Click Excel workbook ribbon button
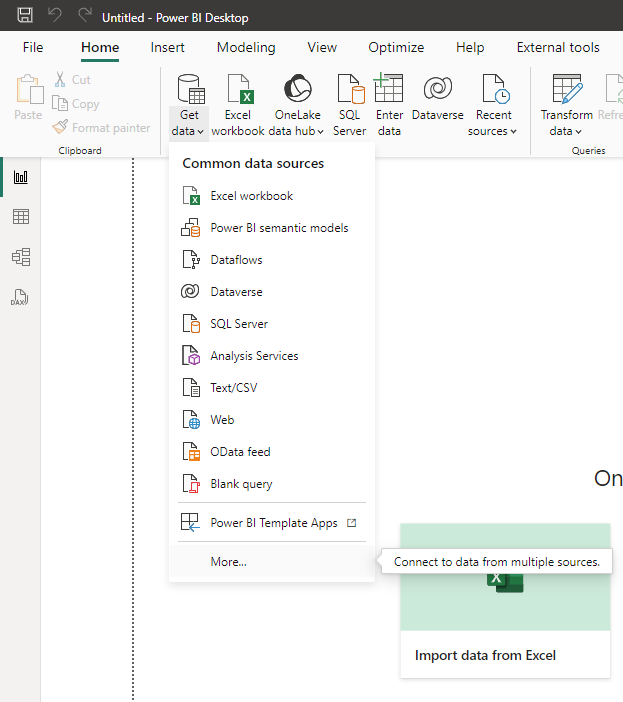Viewport: 623px width, 702px height. pos(238,105)
